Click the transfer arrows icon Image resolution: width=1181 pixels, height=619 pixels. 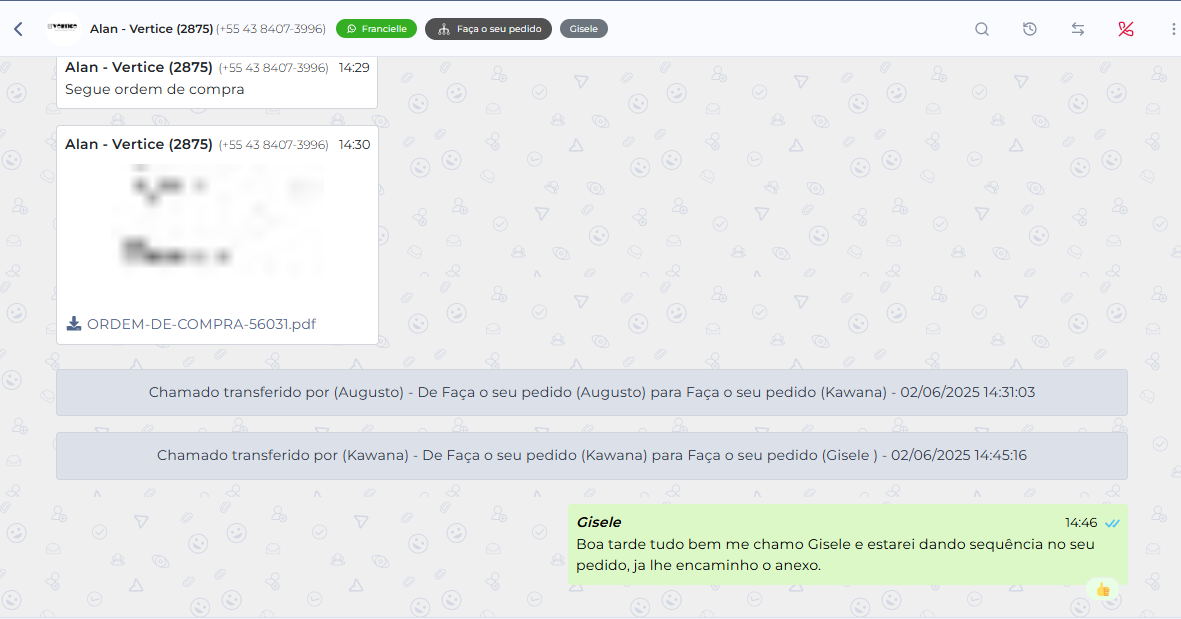1078,29
